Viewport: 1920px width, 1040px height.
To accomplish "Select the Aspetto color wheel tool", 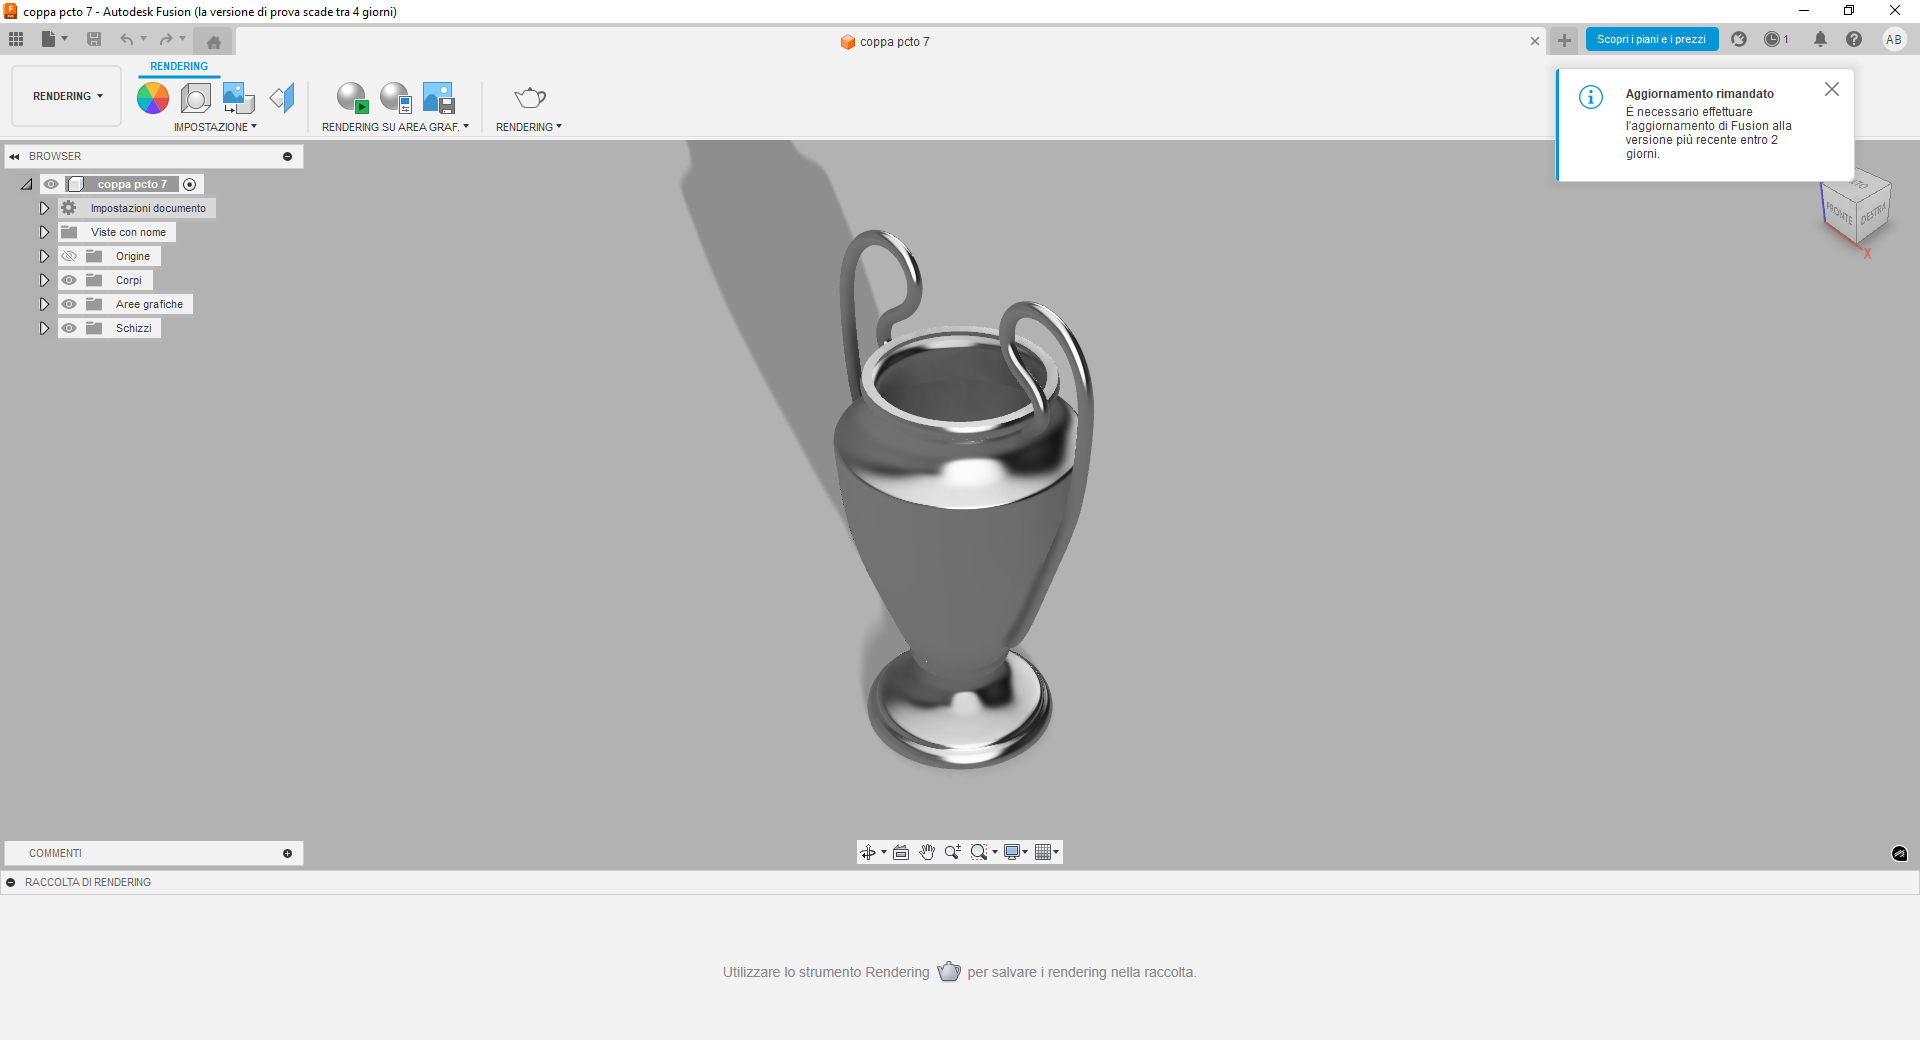I will pos(152,97).
